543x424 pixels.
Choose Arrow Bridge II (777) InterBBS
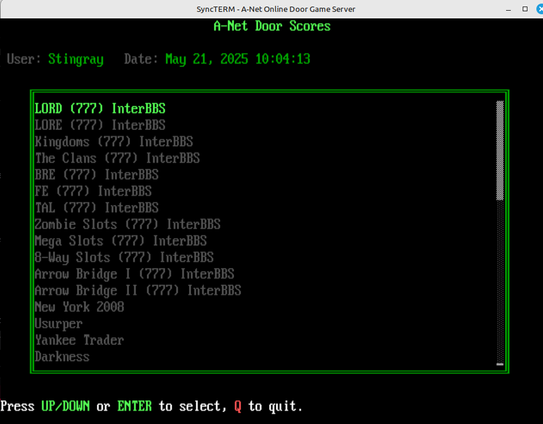pos(138,291)
